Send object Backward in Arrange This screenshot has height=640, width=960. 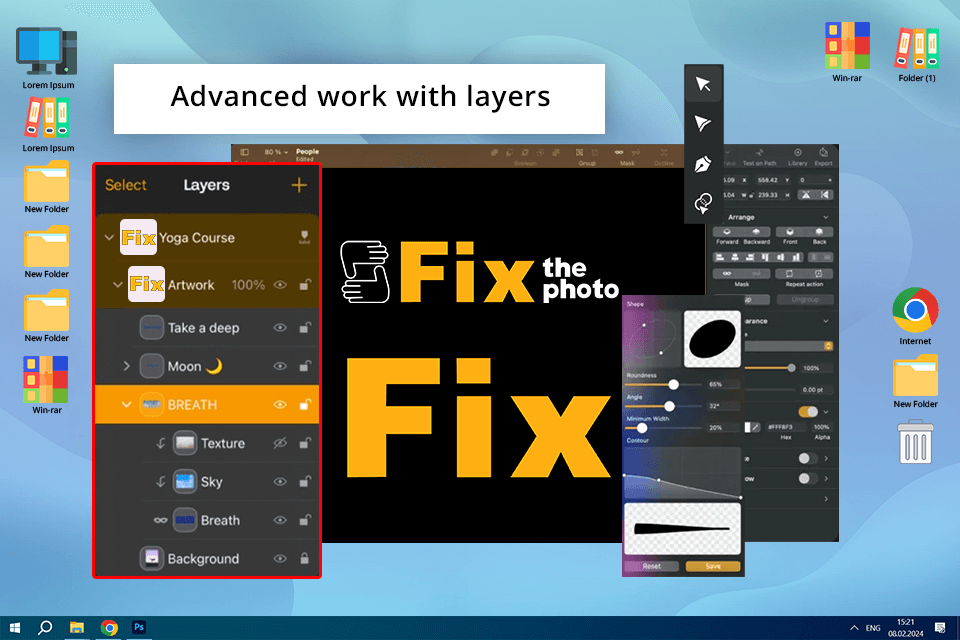tap(757, 232)
